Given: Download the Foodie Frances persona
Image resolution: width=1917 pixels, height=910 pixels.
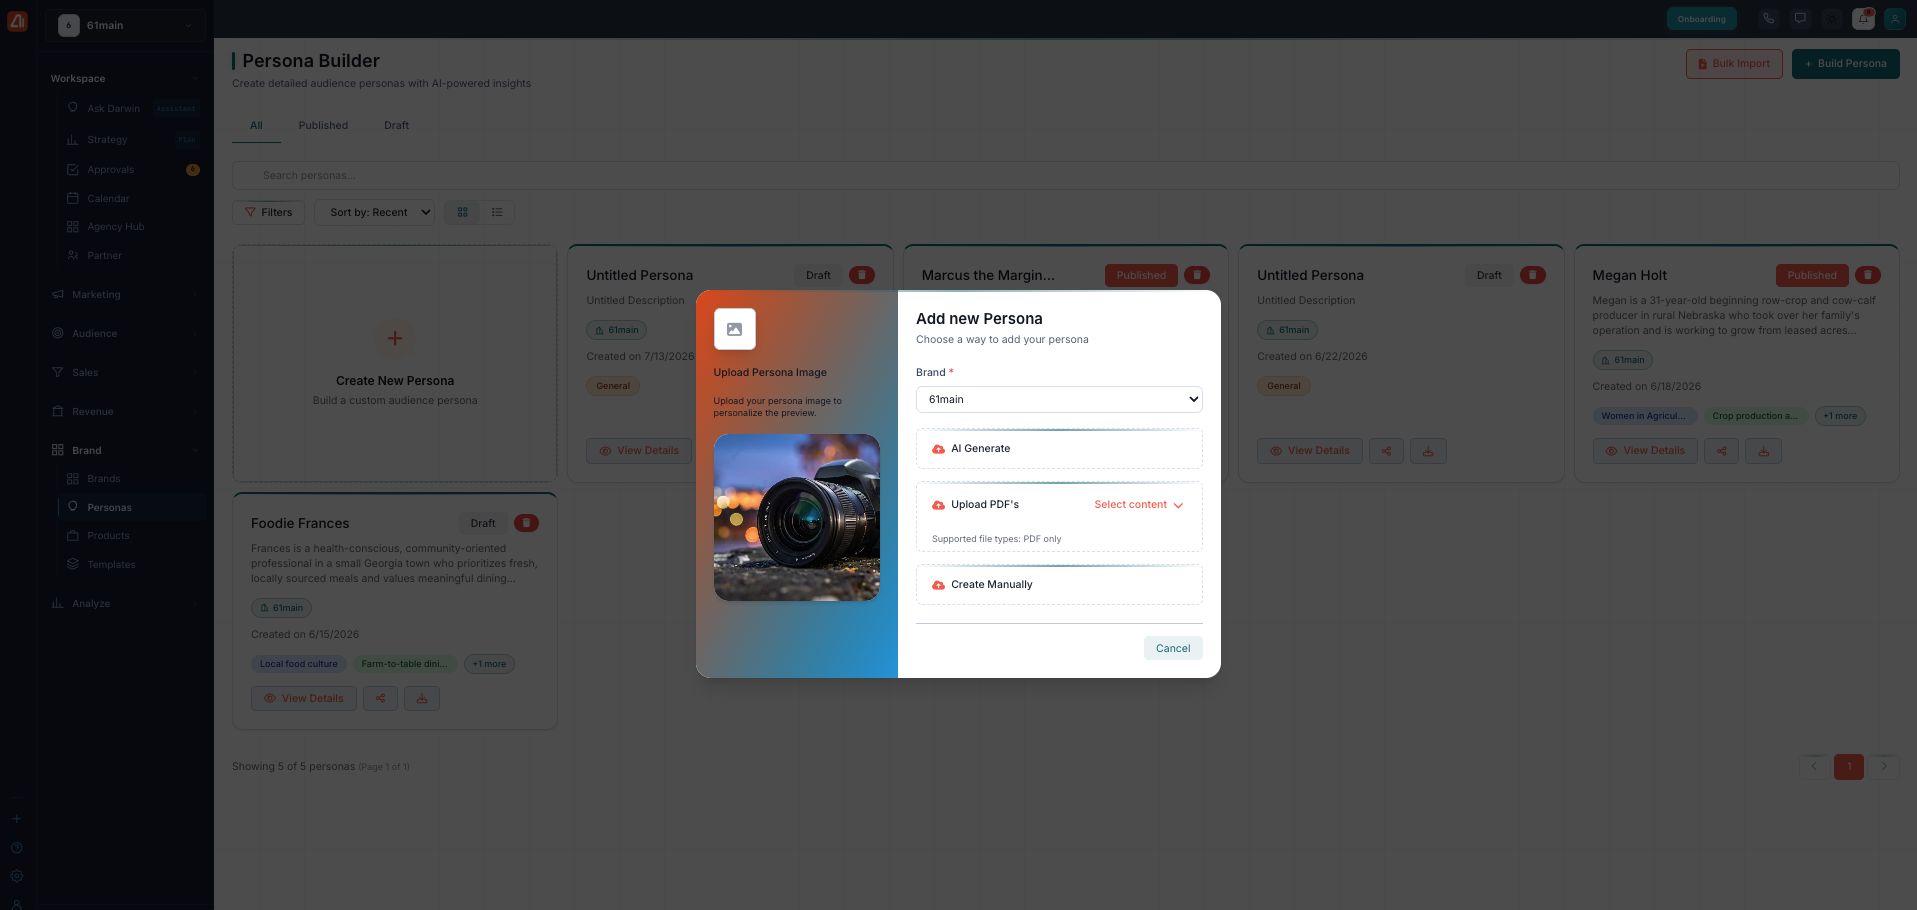Looking at the screenshot, I should [x=422, y=699].
